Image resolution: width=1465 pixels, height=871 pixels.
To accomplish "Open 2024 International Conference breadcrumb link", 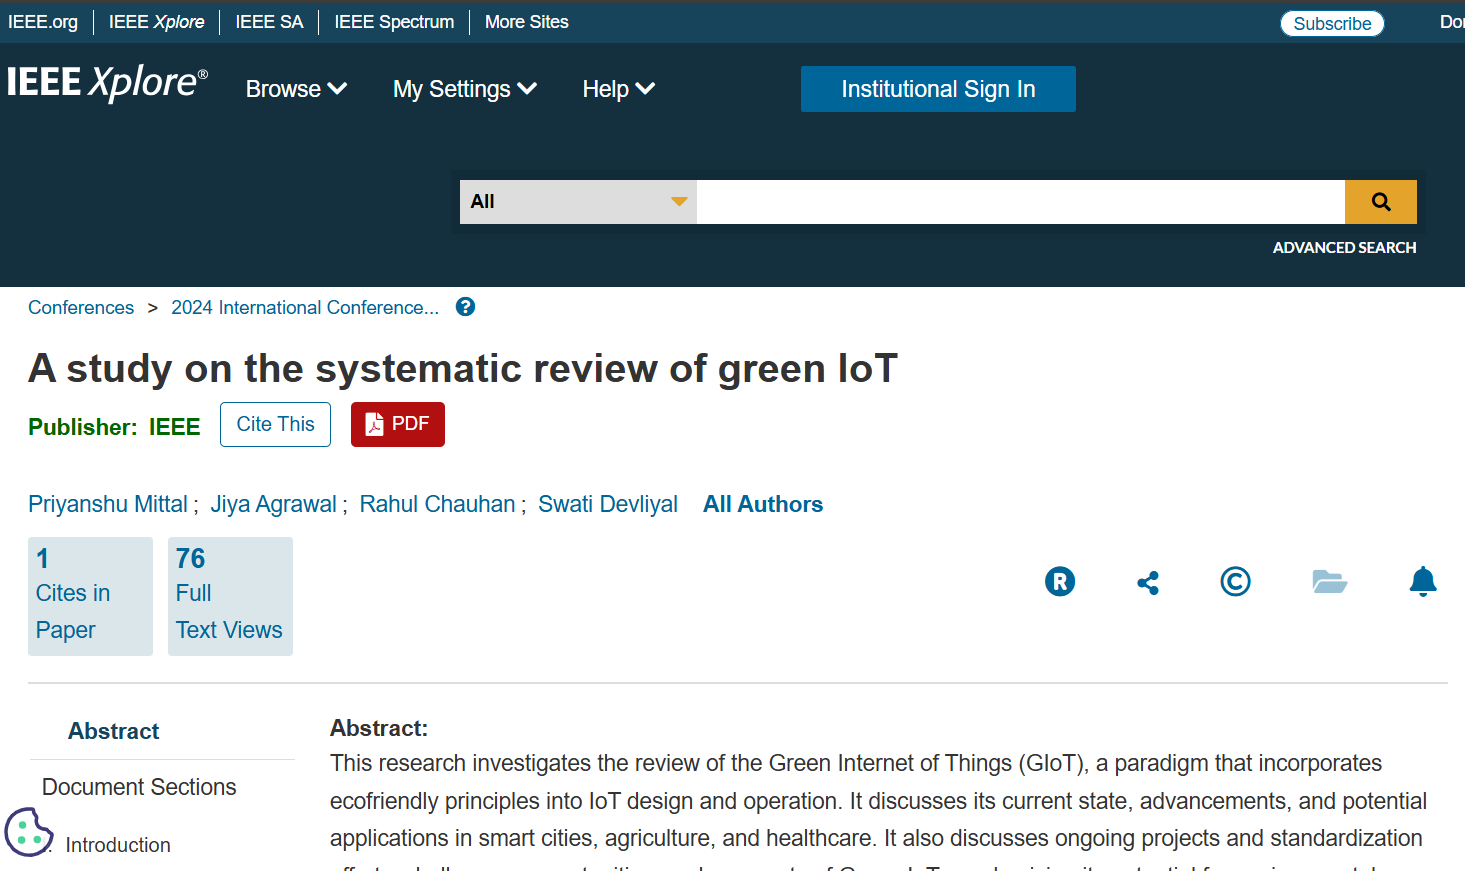I will [x=305, y=307].
